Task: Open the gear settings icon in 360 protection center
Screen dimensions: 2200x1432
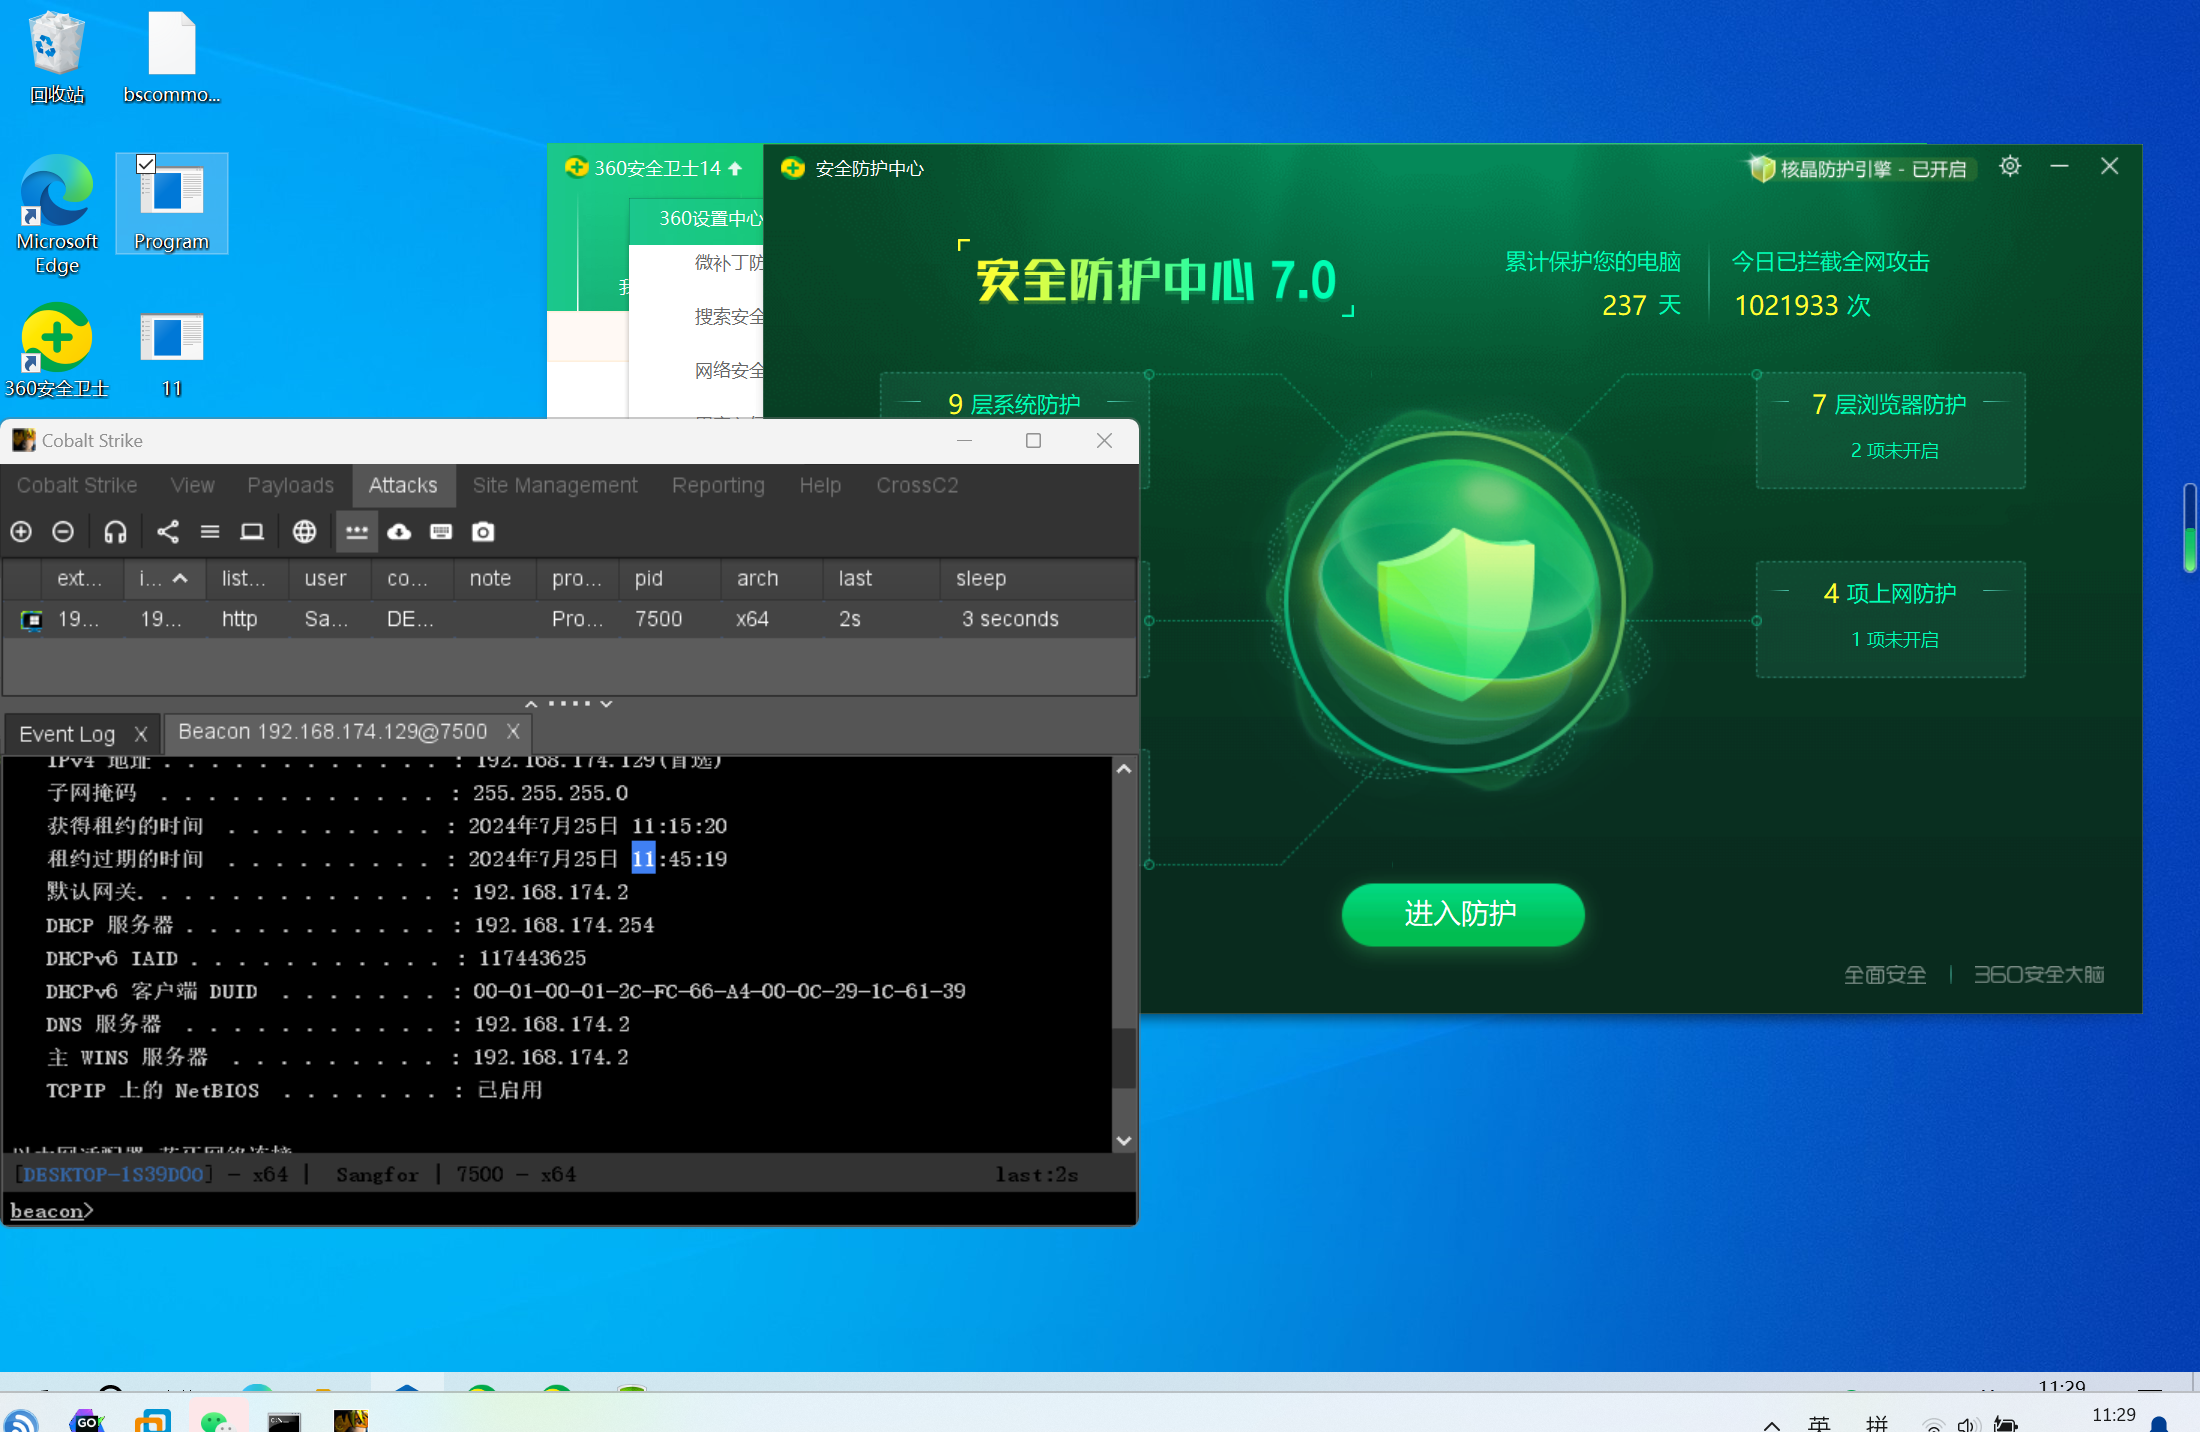Action: click(x=2009, y=167)
